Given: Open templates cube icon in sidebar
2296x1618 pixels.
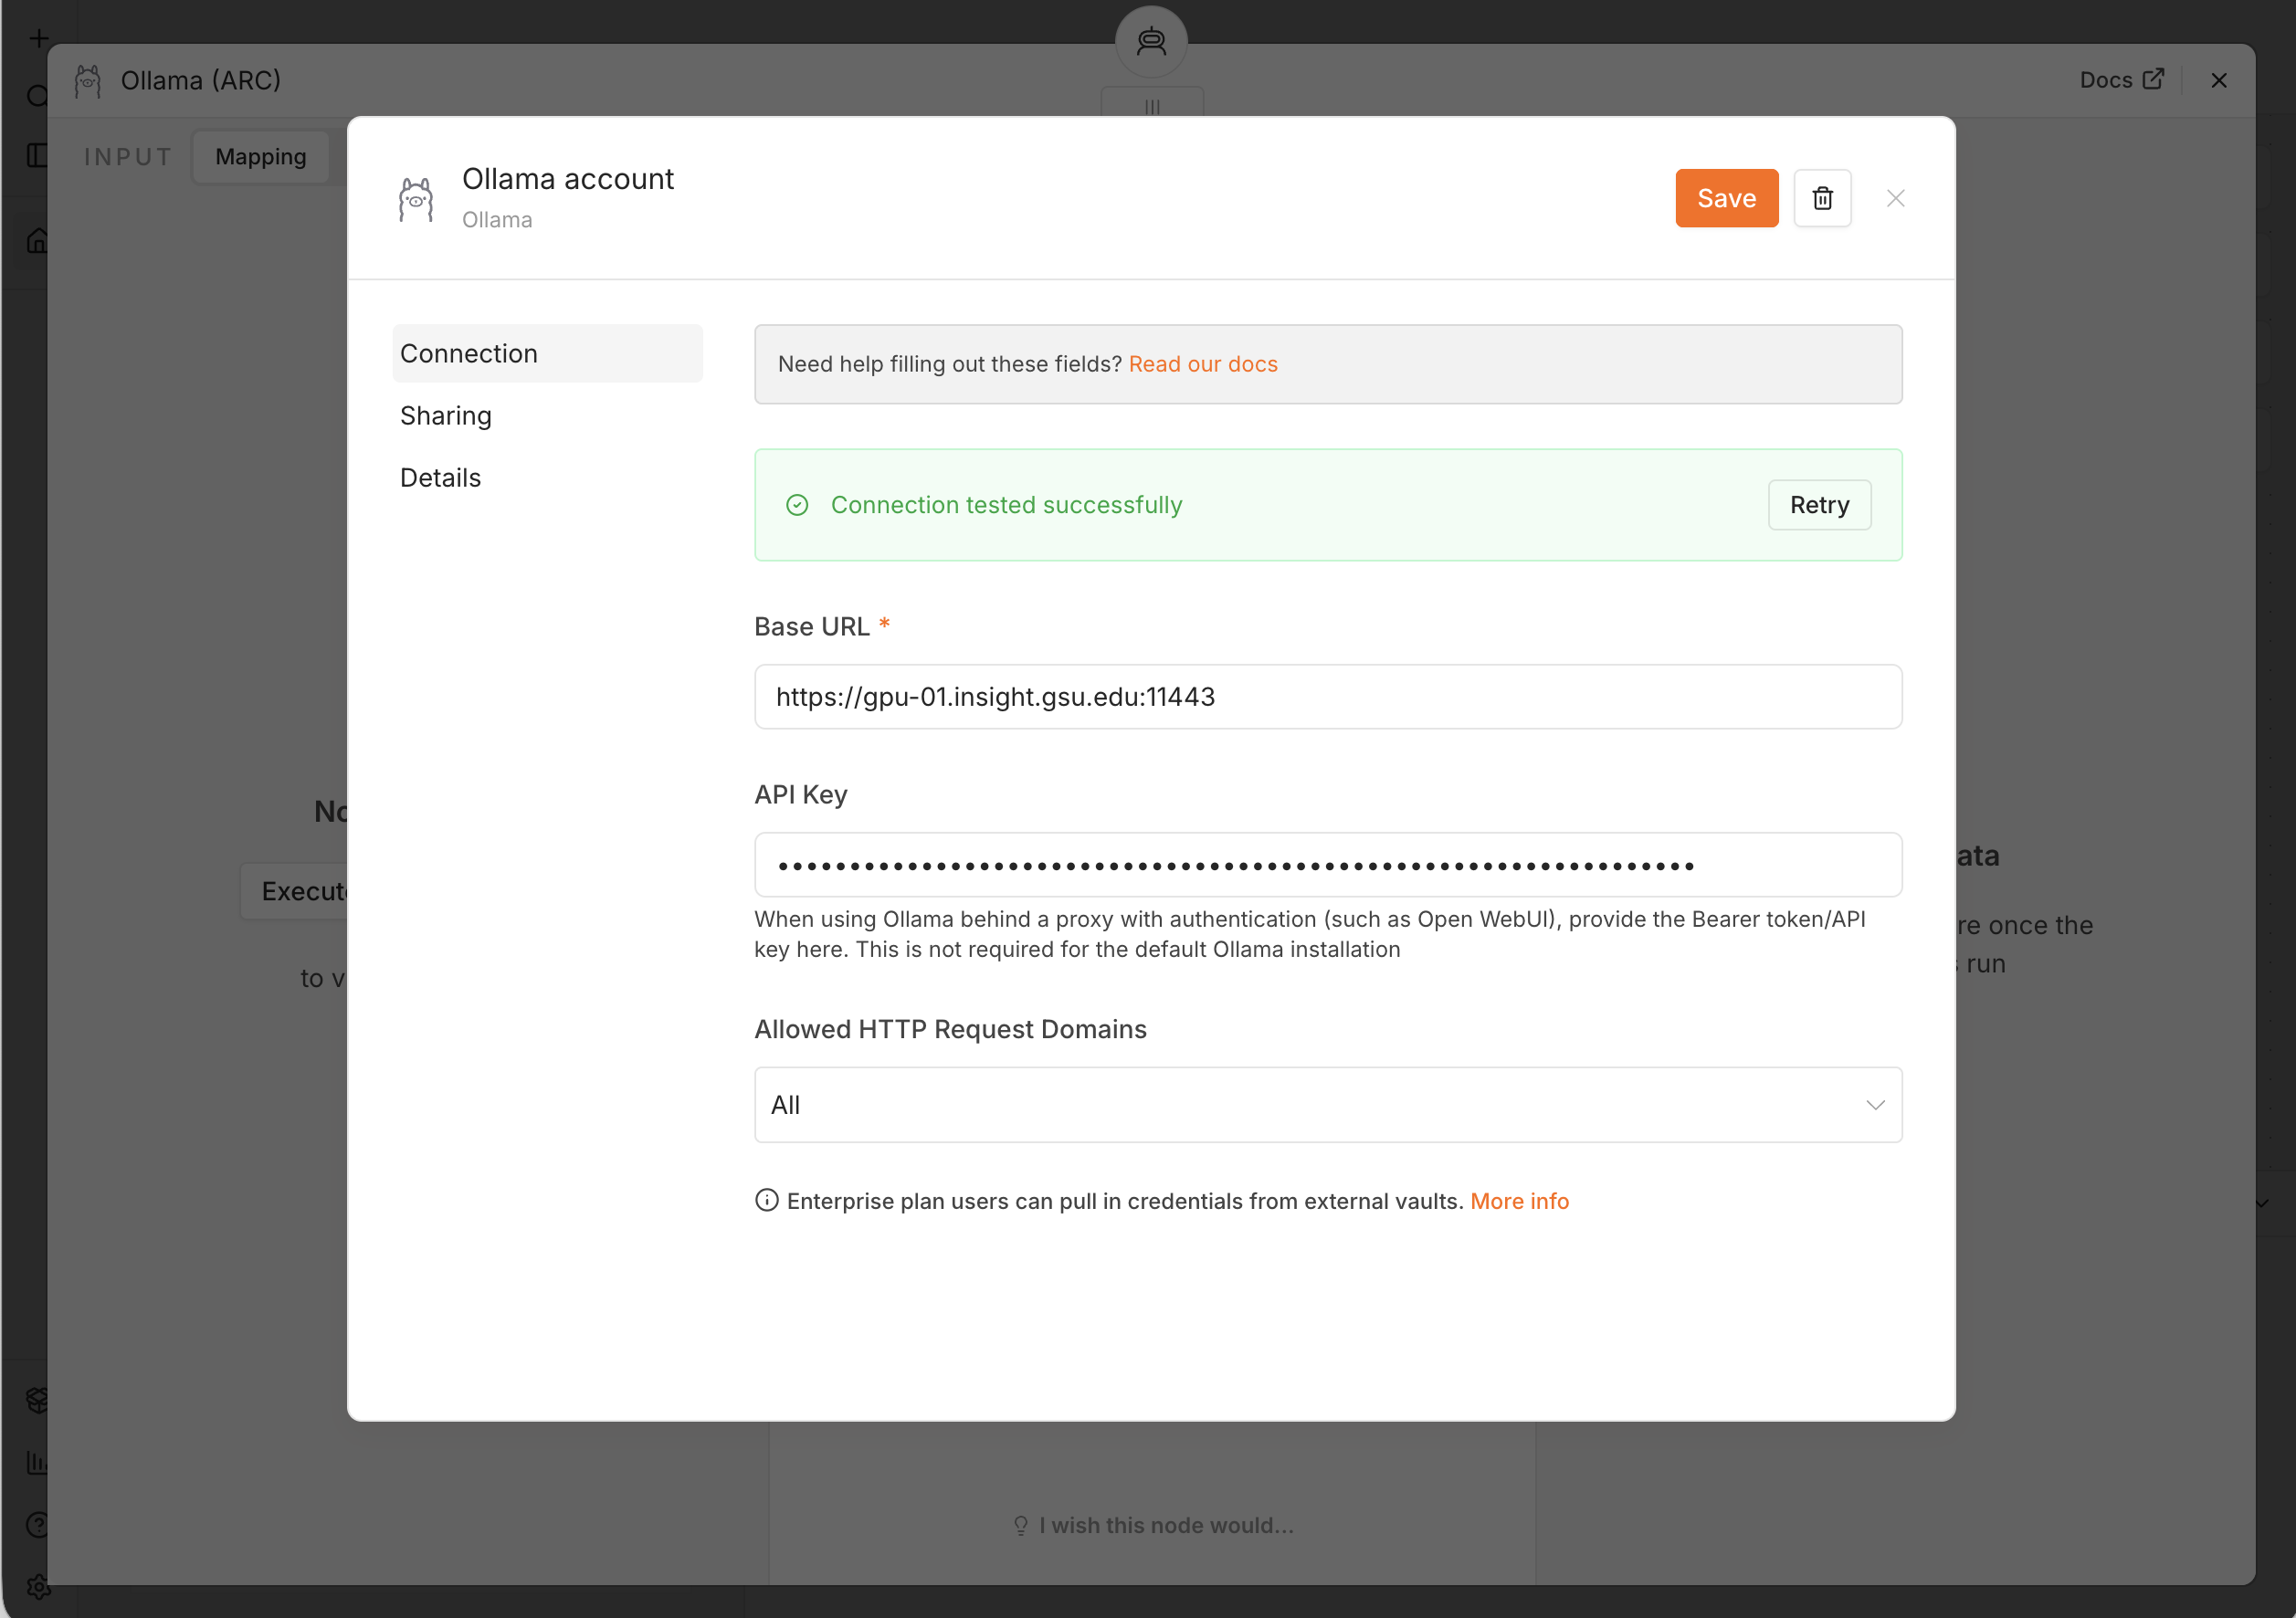Looking at the screenshot, I should pyautogui.click(x=38, y=1400).
